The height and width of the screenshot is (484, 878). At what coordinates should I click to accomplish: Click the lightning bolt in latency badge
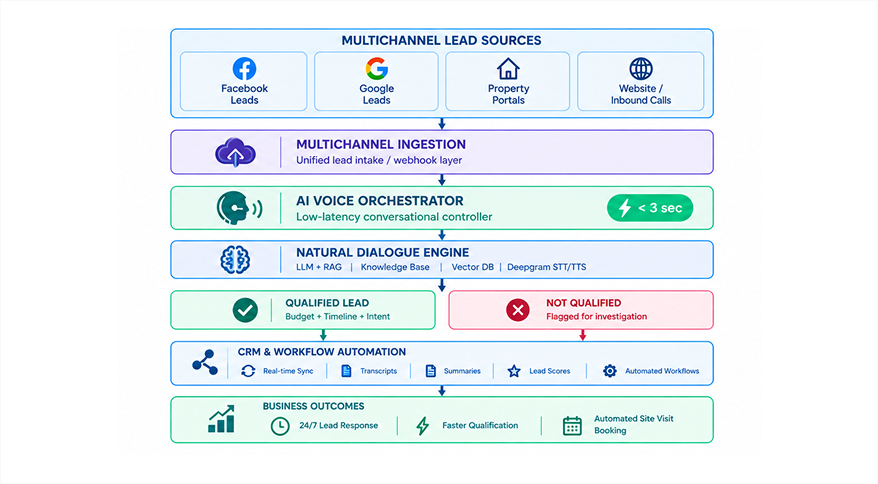pyautogui.click(x=624, y=208)
